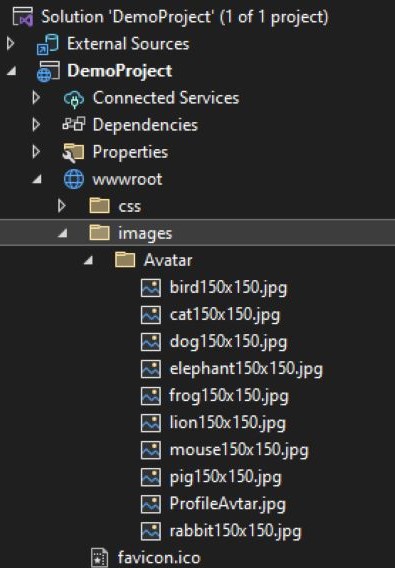Click the wwwroot globe icon
This screenshot has width=395, height=568.
(74, 179)
